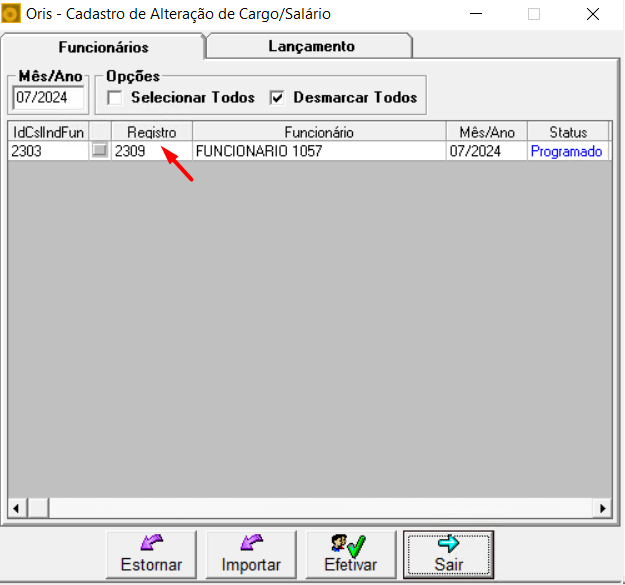Click the Efetivar button
Screen dimensions: 625x585
click(x=351, y=554)
